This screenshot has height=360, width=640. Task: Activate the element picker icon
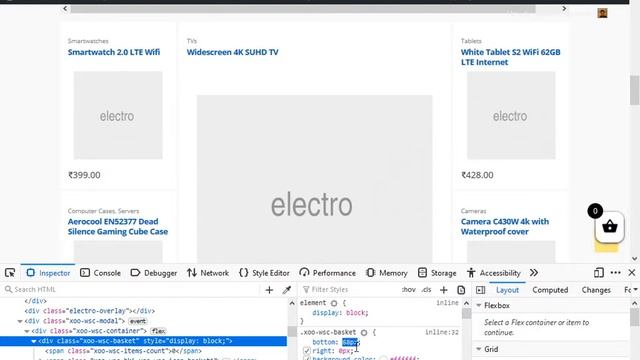tap(10, 273)
